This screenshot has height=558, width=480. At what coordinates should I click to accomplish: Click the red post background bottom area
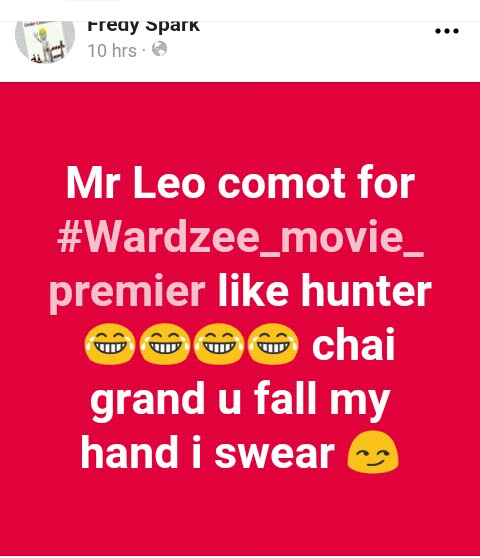point(240,516)
